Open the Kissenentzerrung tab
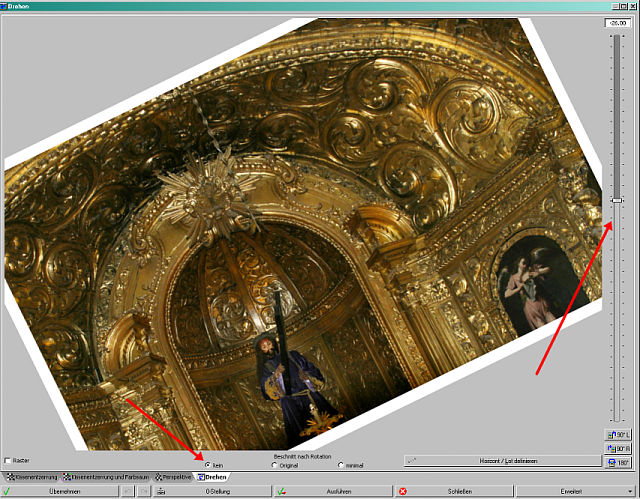640x499 pixels. pyautogui.click(x=32, y=477)
